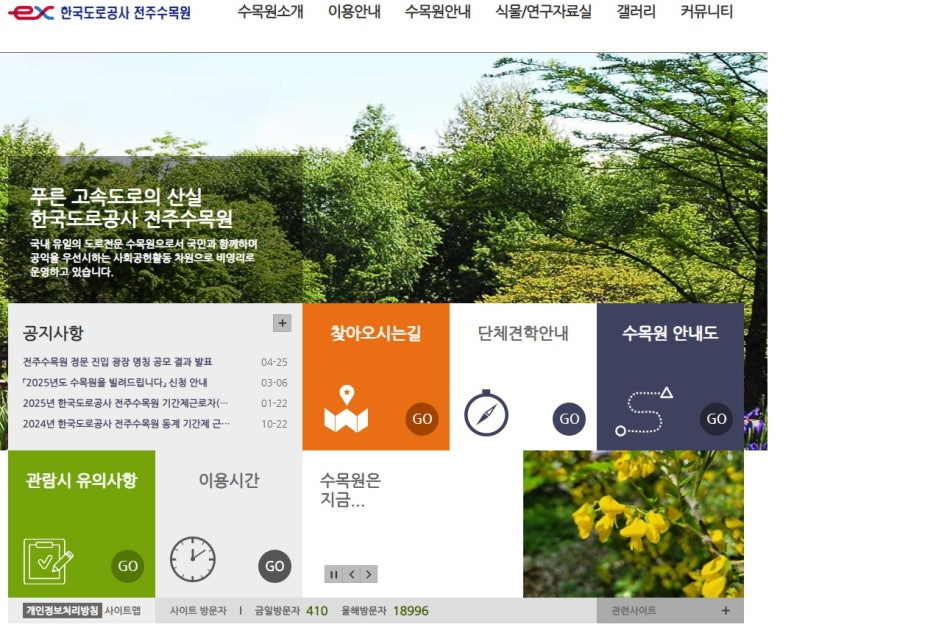The height and width of the screenshot is (630, 936).
Task: Click the 단체견학안내 title
Action: [523, 333]
